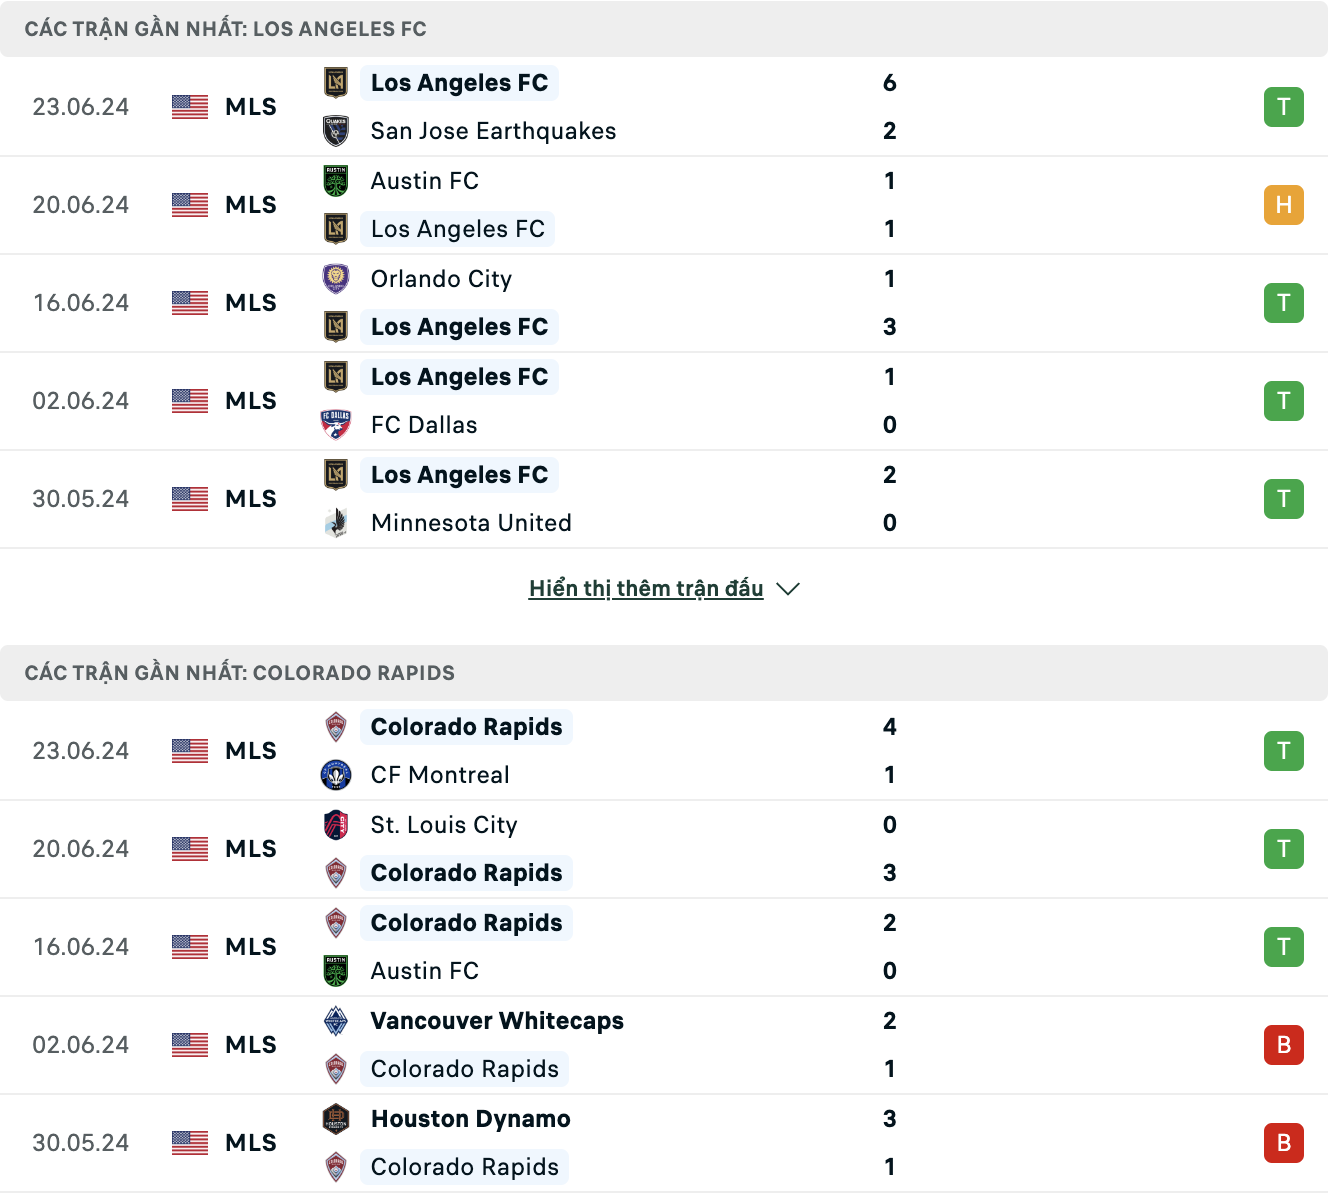1328x1194 pixels.
Task: Click red B badge for Vancouver Whitecaps match
Action: click(x=1284, y=1045)
